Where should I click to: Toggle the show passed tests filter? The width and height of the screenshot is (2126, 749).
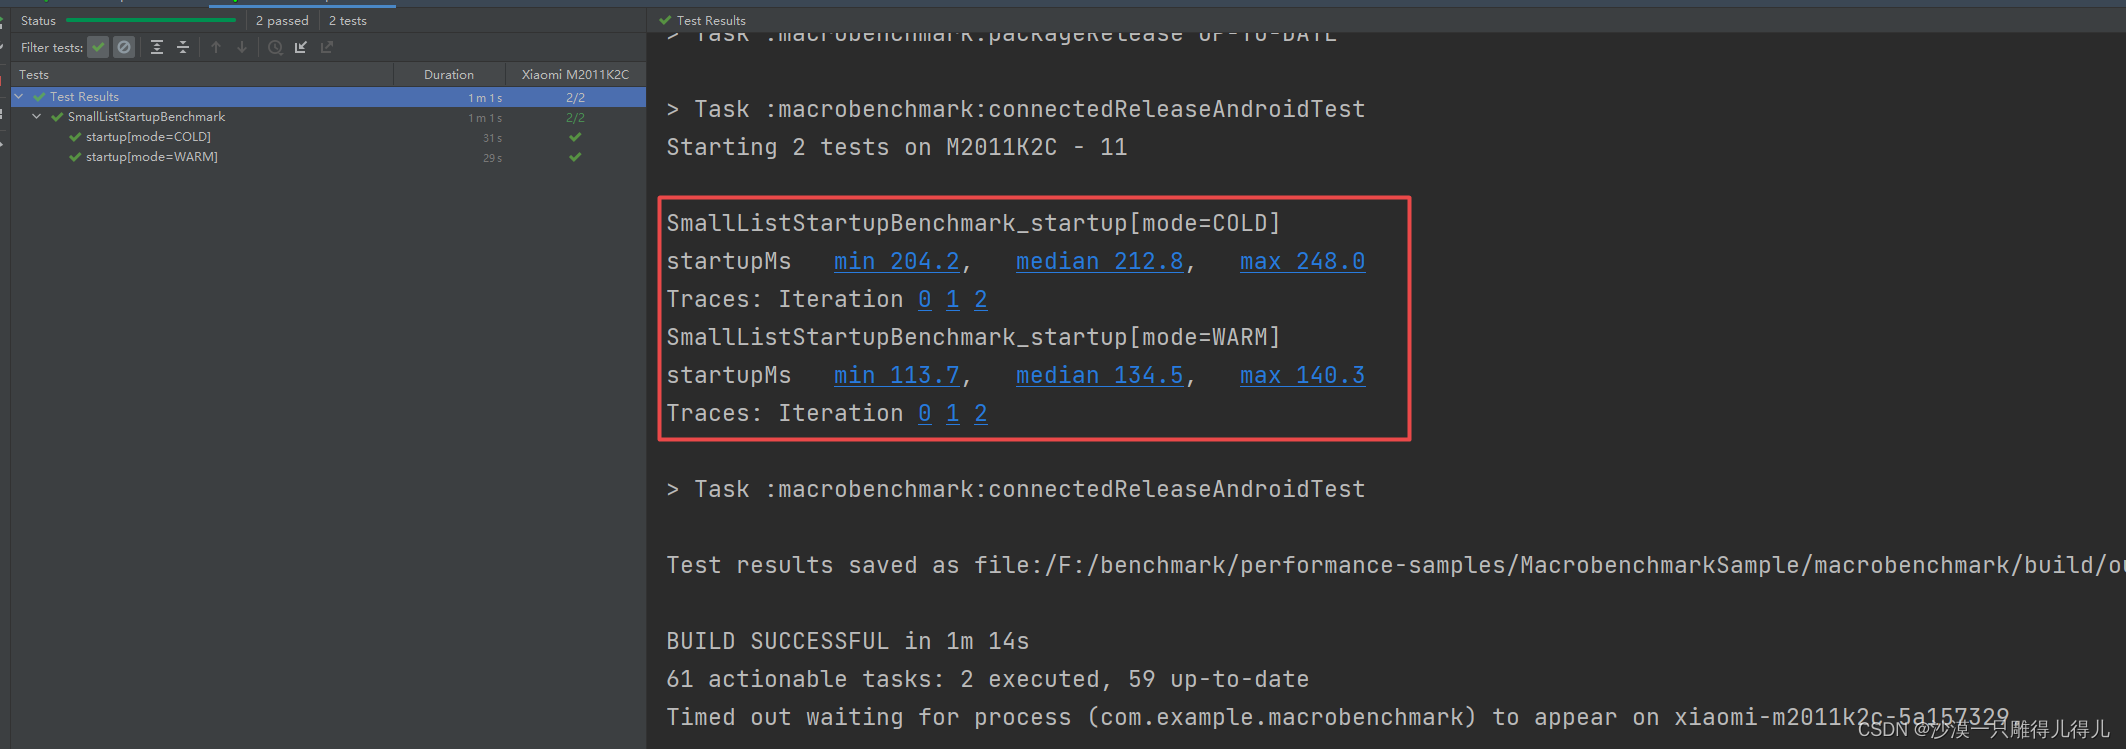tap(98, 47)
